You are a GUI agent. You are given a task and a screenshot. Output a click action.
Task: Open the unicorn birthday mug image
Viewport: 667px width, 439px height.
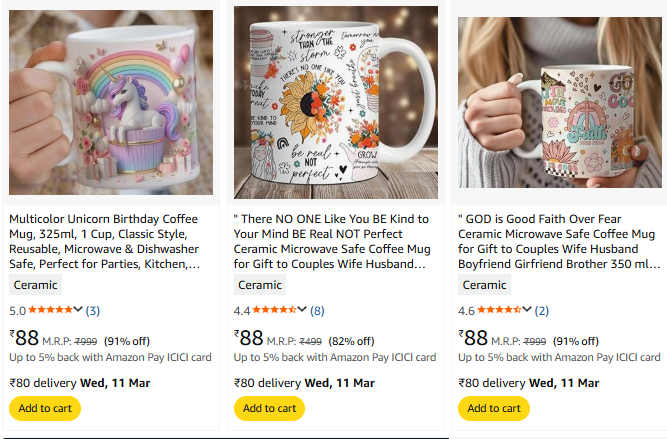[111, 103]
